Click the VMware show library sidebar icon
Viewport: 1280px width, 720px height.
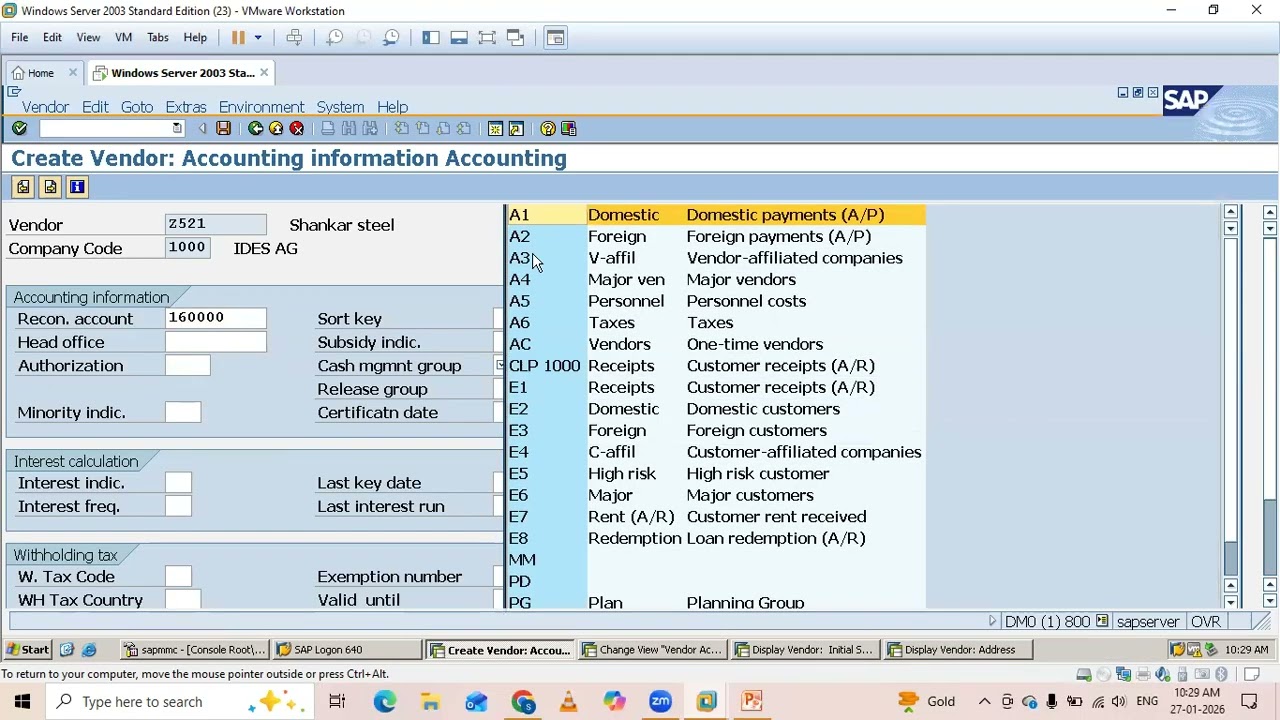(431, 37)
